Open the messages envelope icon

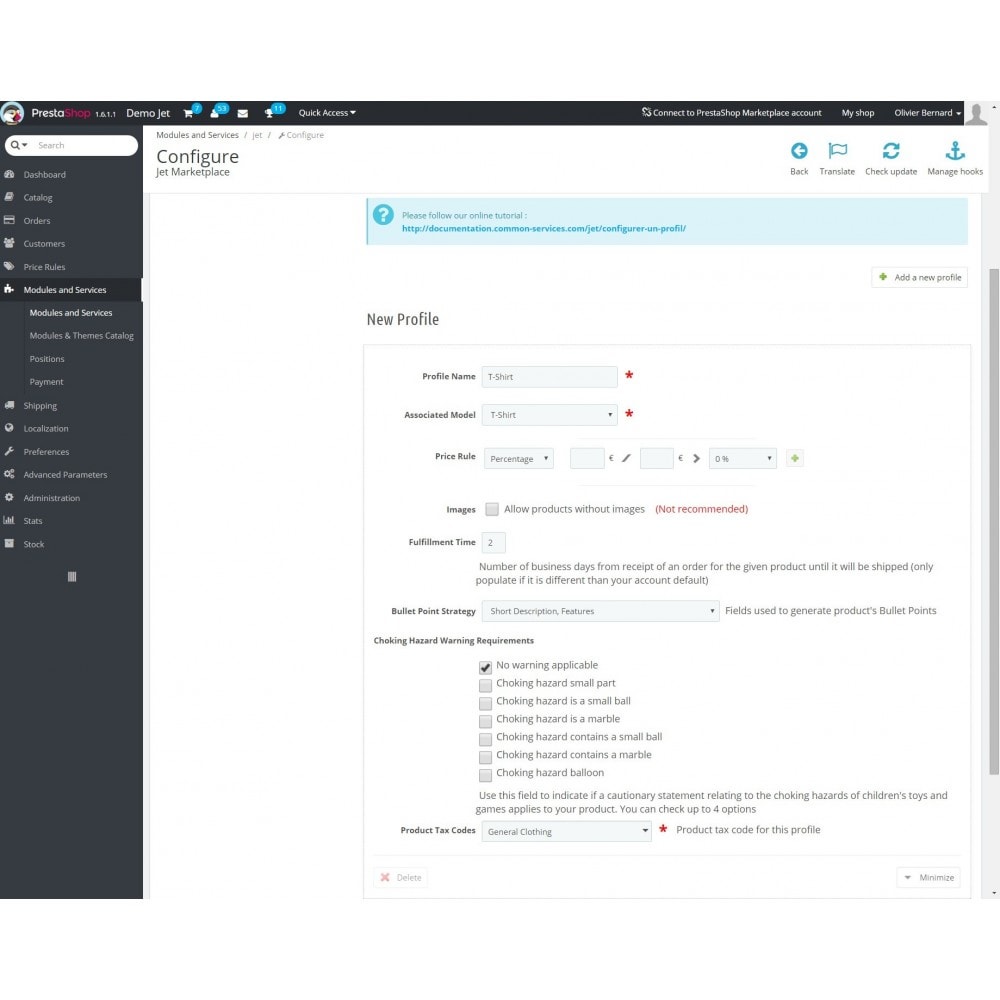(242, 114)
